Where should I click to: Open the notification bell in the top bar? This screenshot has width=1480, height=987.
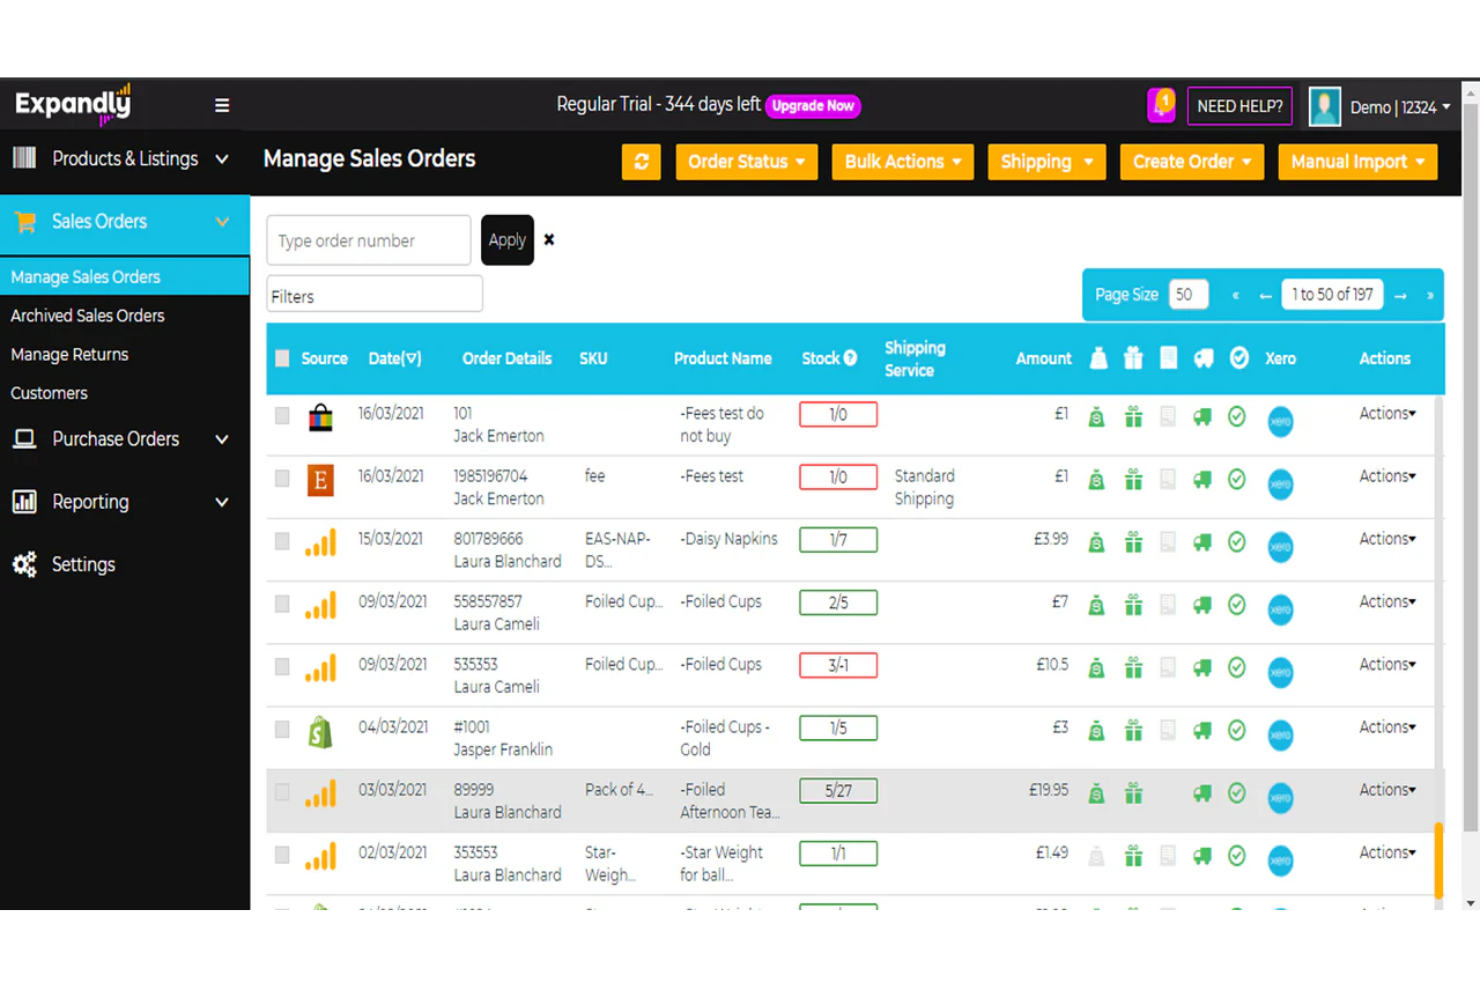point(1160,104)
